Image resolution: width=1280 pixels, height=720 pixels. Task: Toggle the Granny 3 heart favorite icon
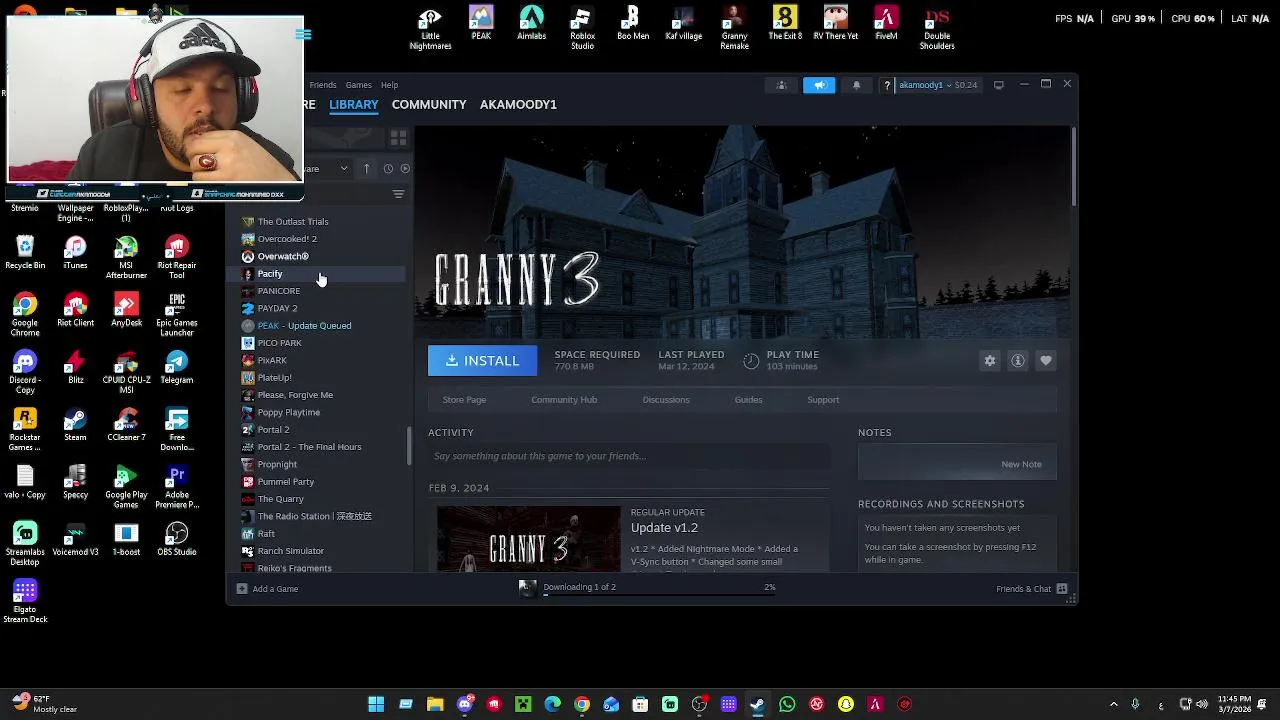(1046, 361)
